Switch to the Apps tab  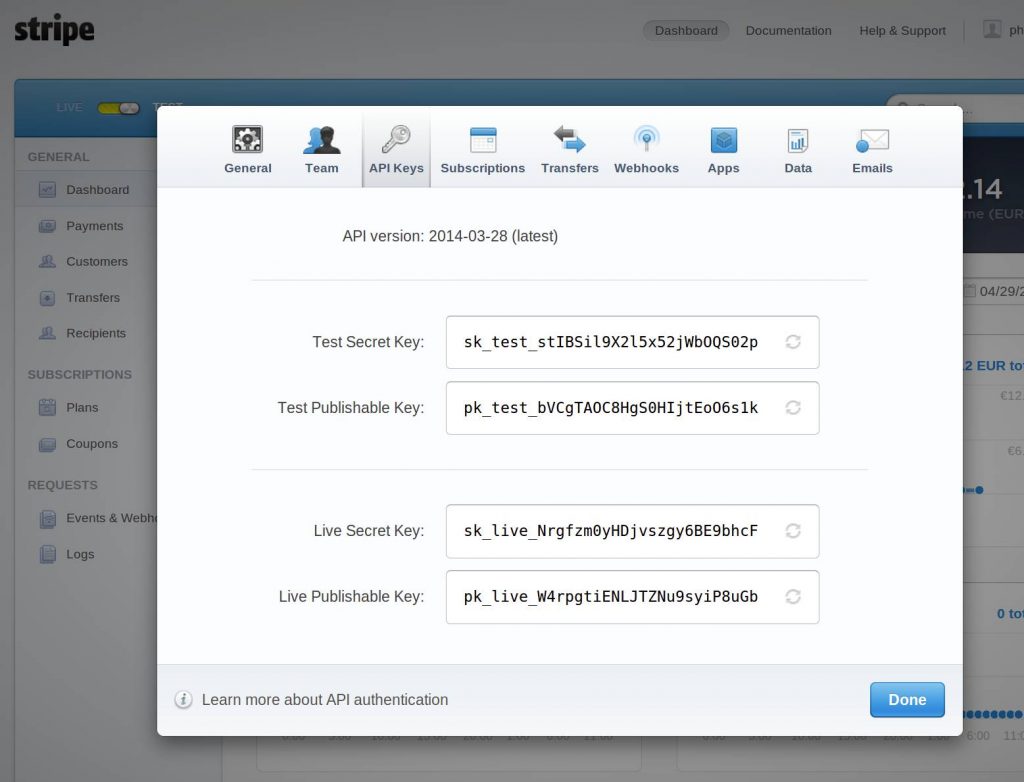(x=723, y=150)
